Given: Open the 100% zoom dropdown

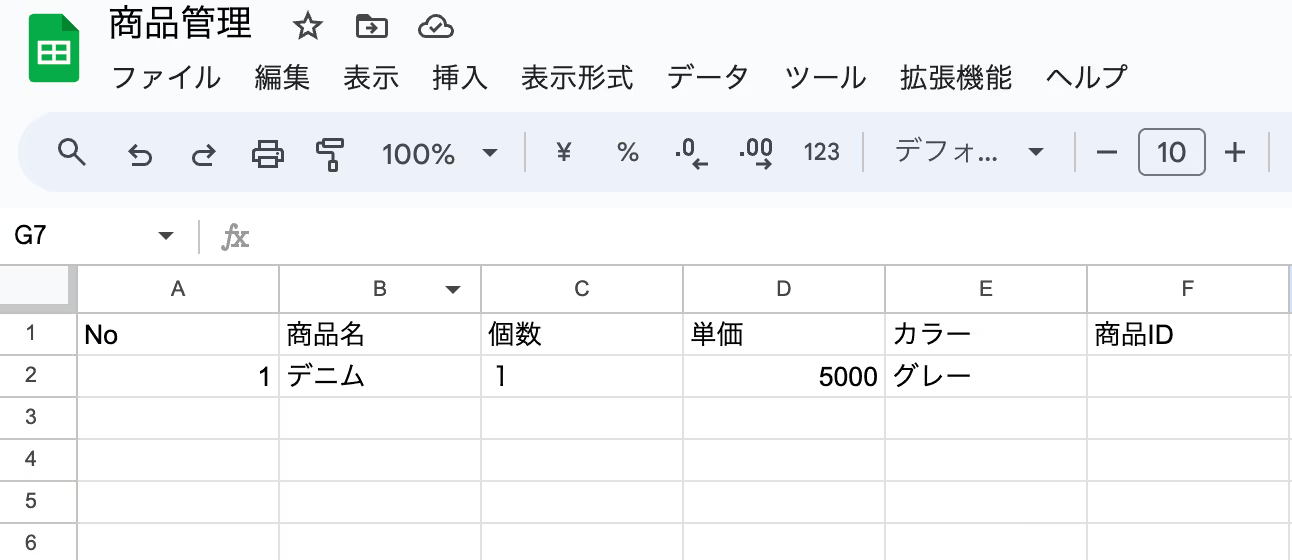Looking at the screenshot, I should point(440,153).
